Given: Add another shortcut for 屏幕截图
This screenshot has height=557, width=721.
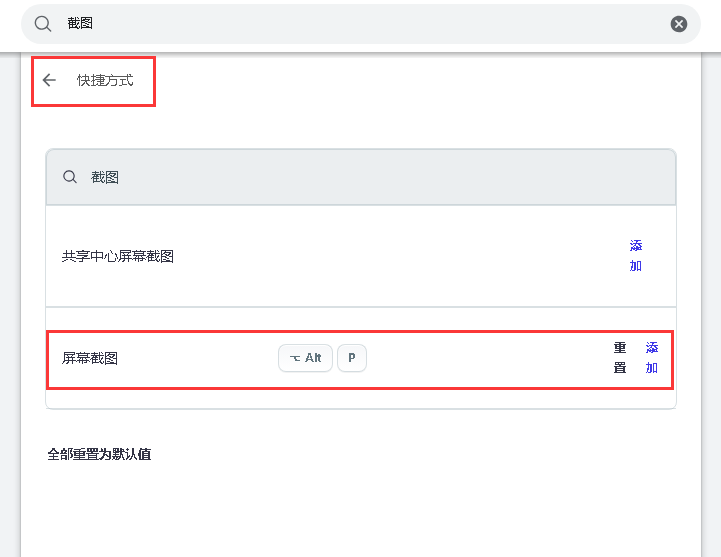Looking at the screenshot, I should [x=652, y=357].
